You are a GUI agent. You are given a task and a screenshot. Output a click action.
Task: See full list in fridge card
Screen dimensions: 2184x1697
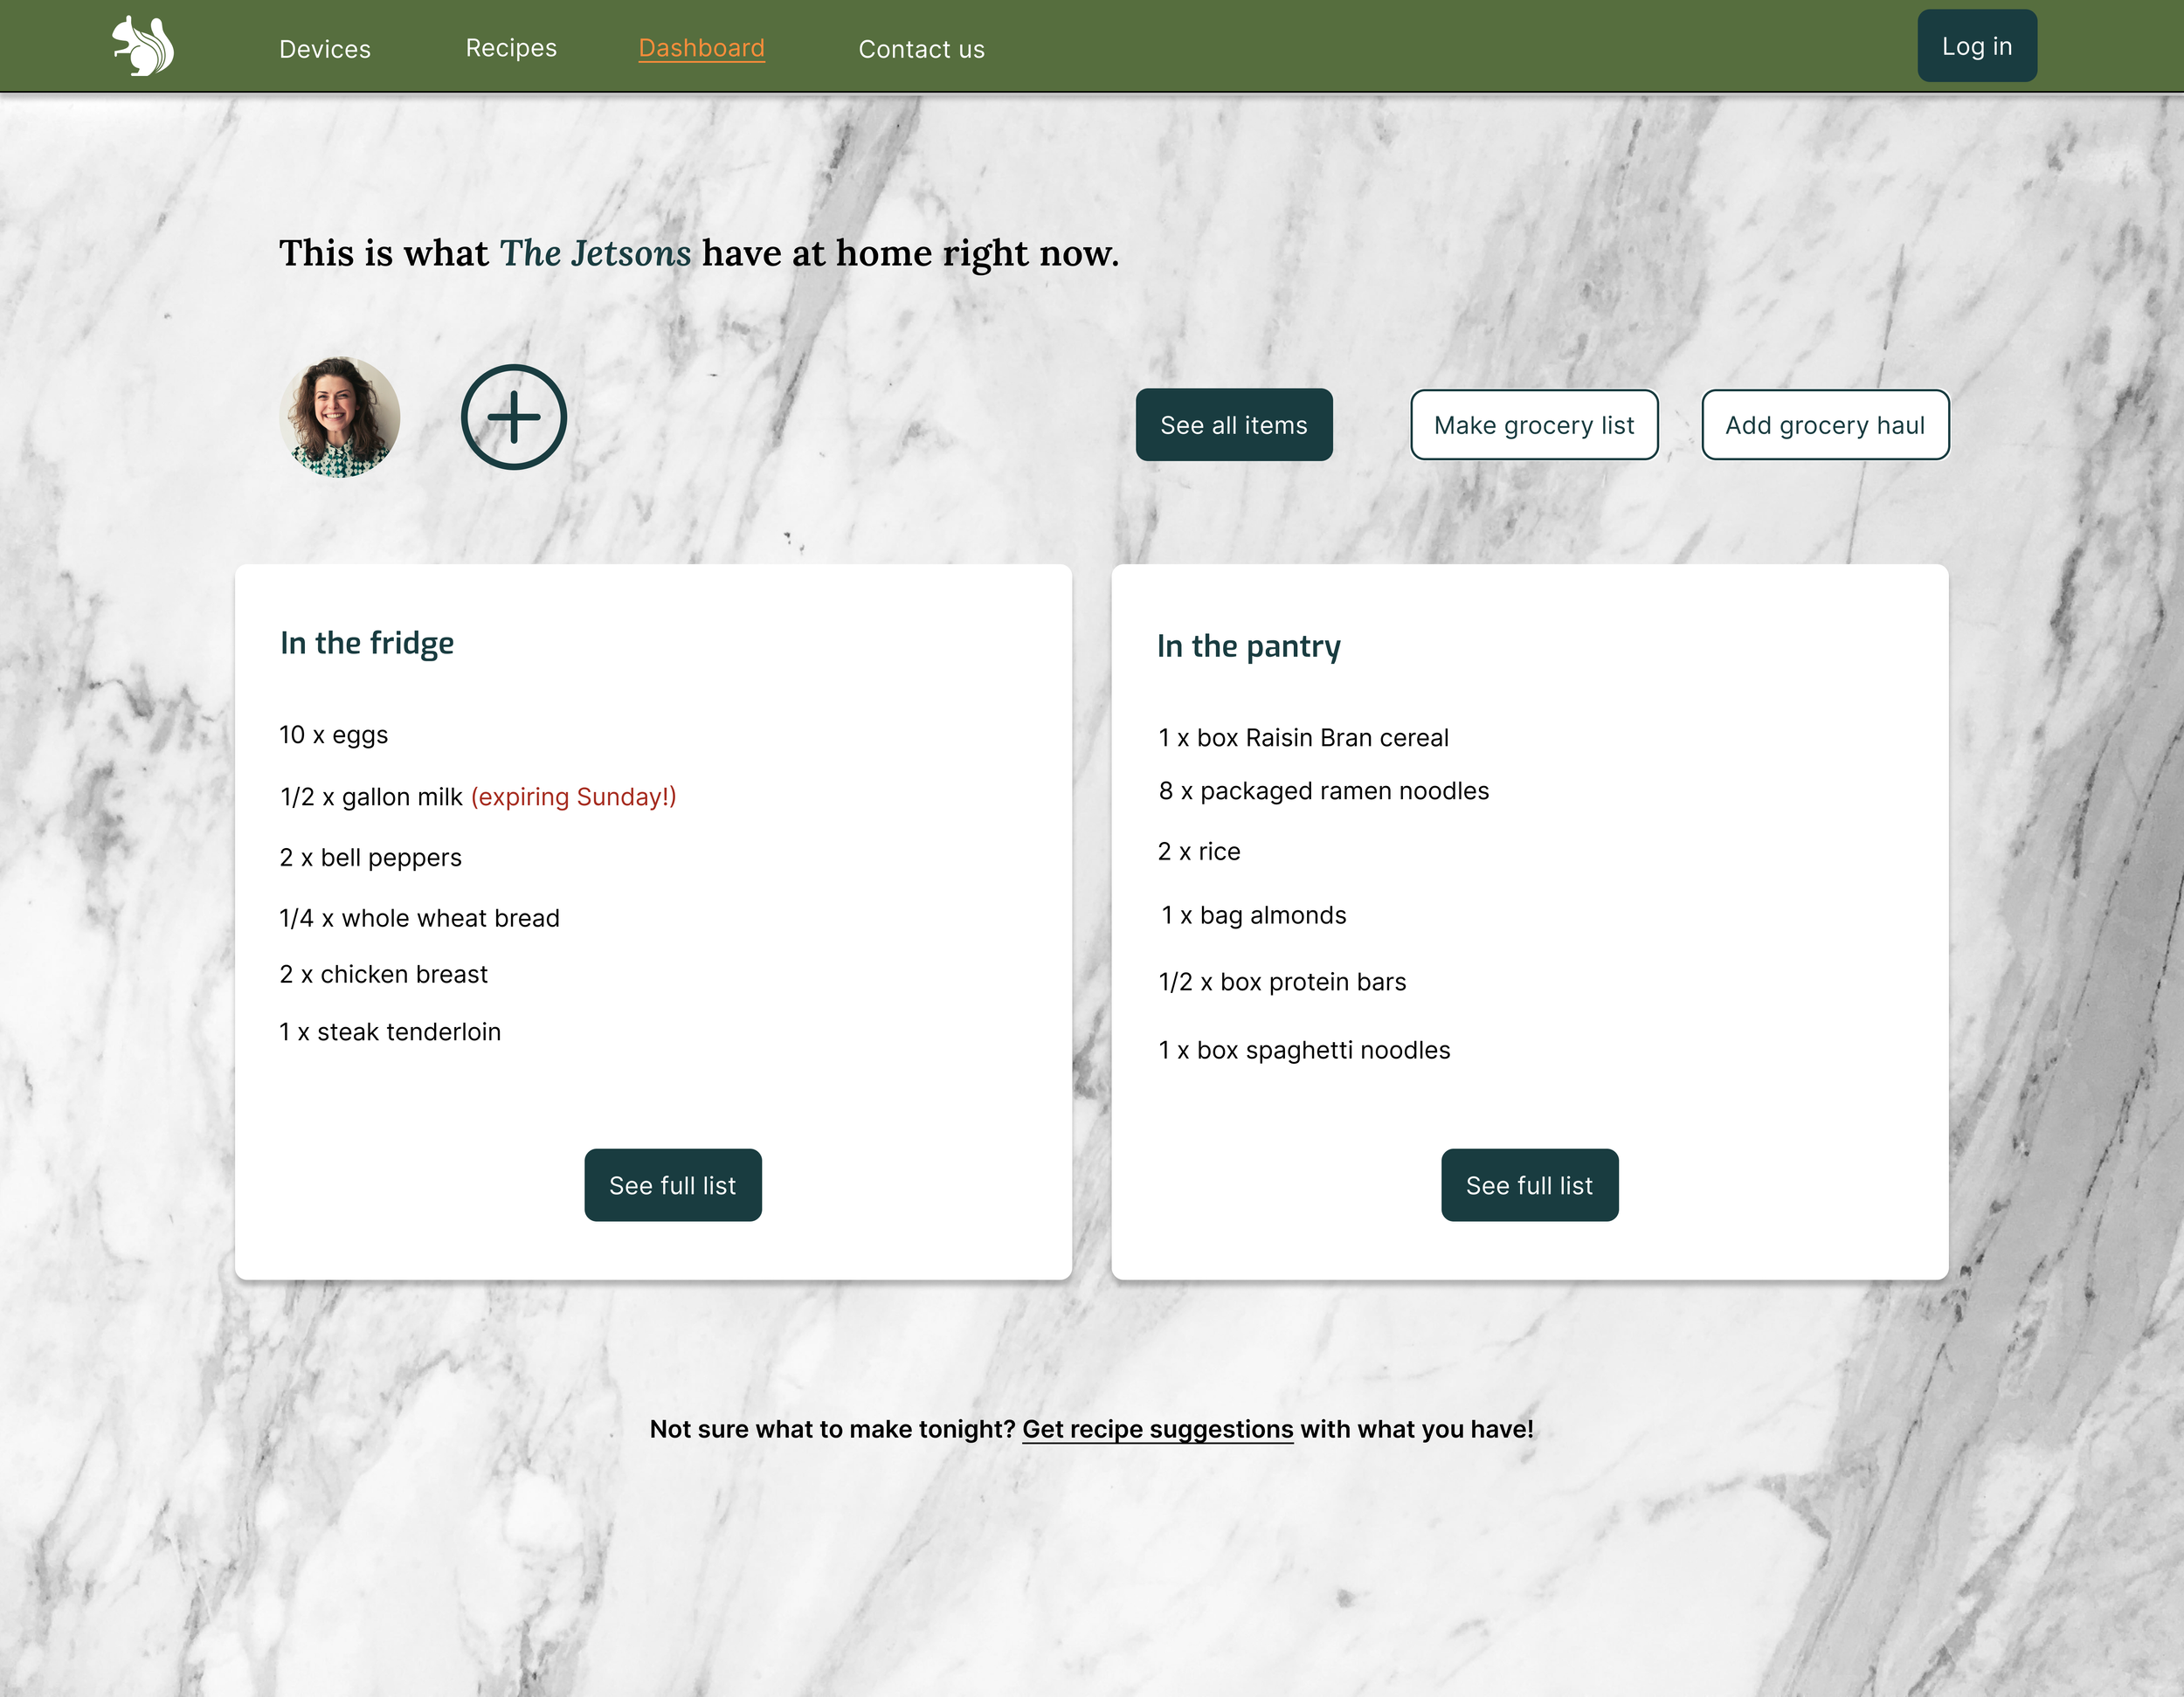[x=672, y=1185]
